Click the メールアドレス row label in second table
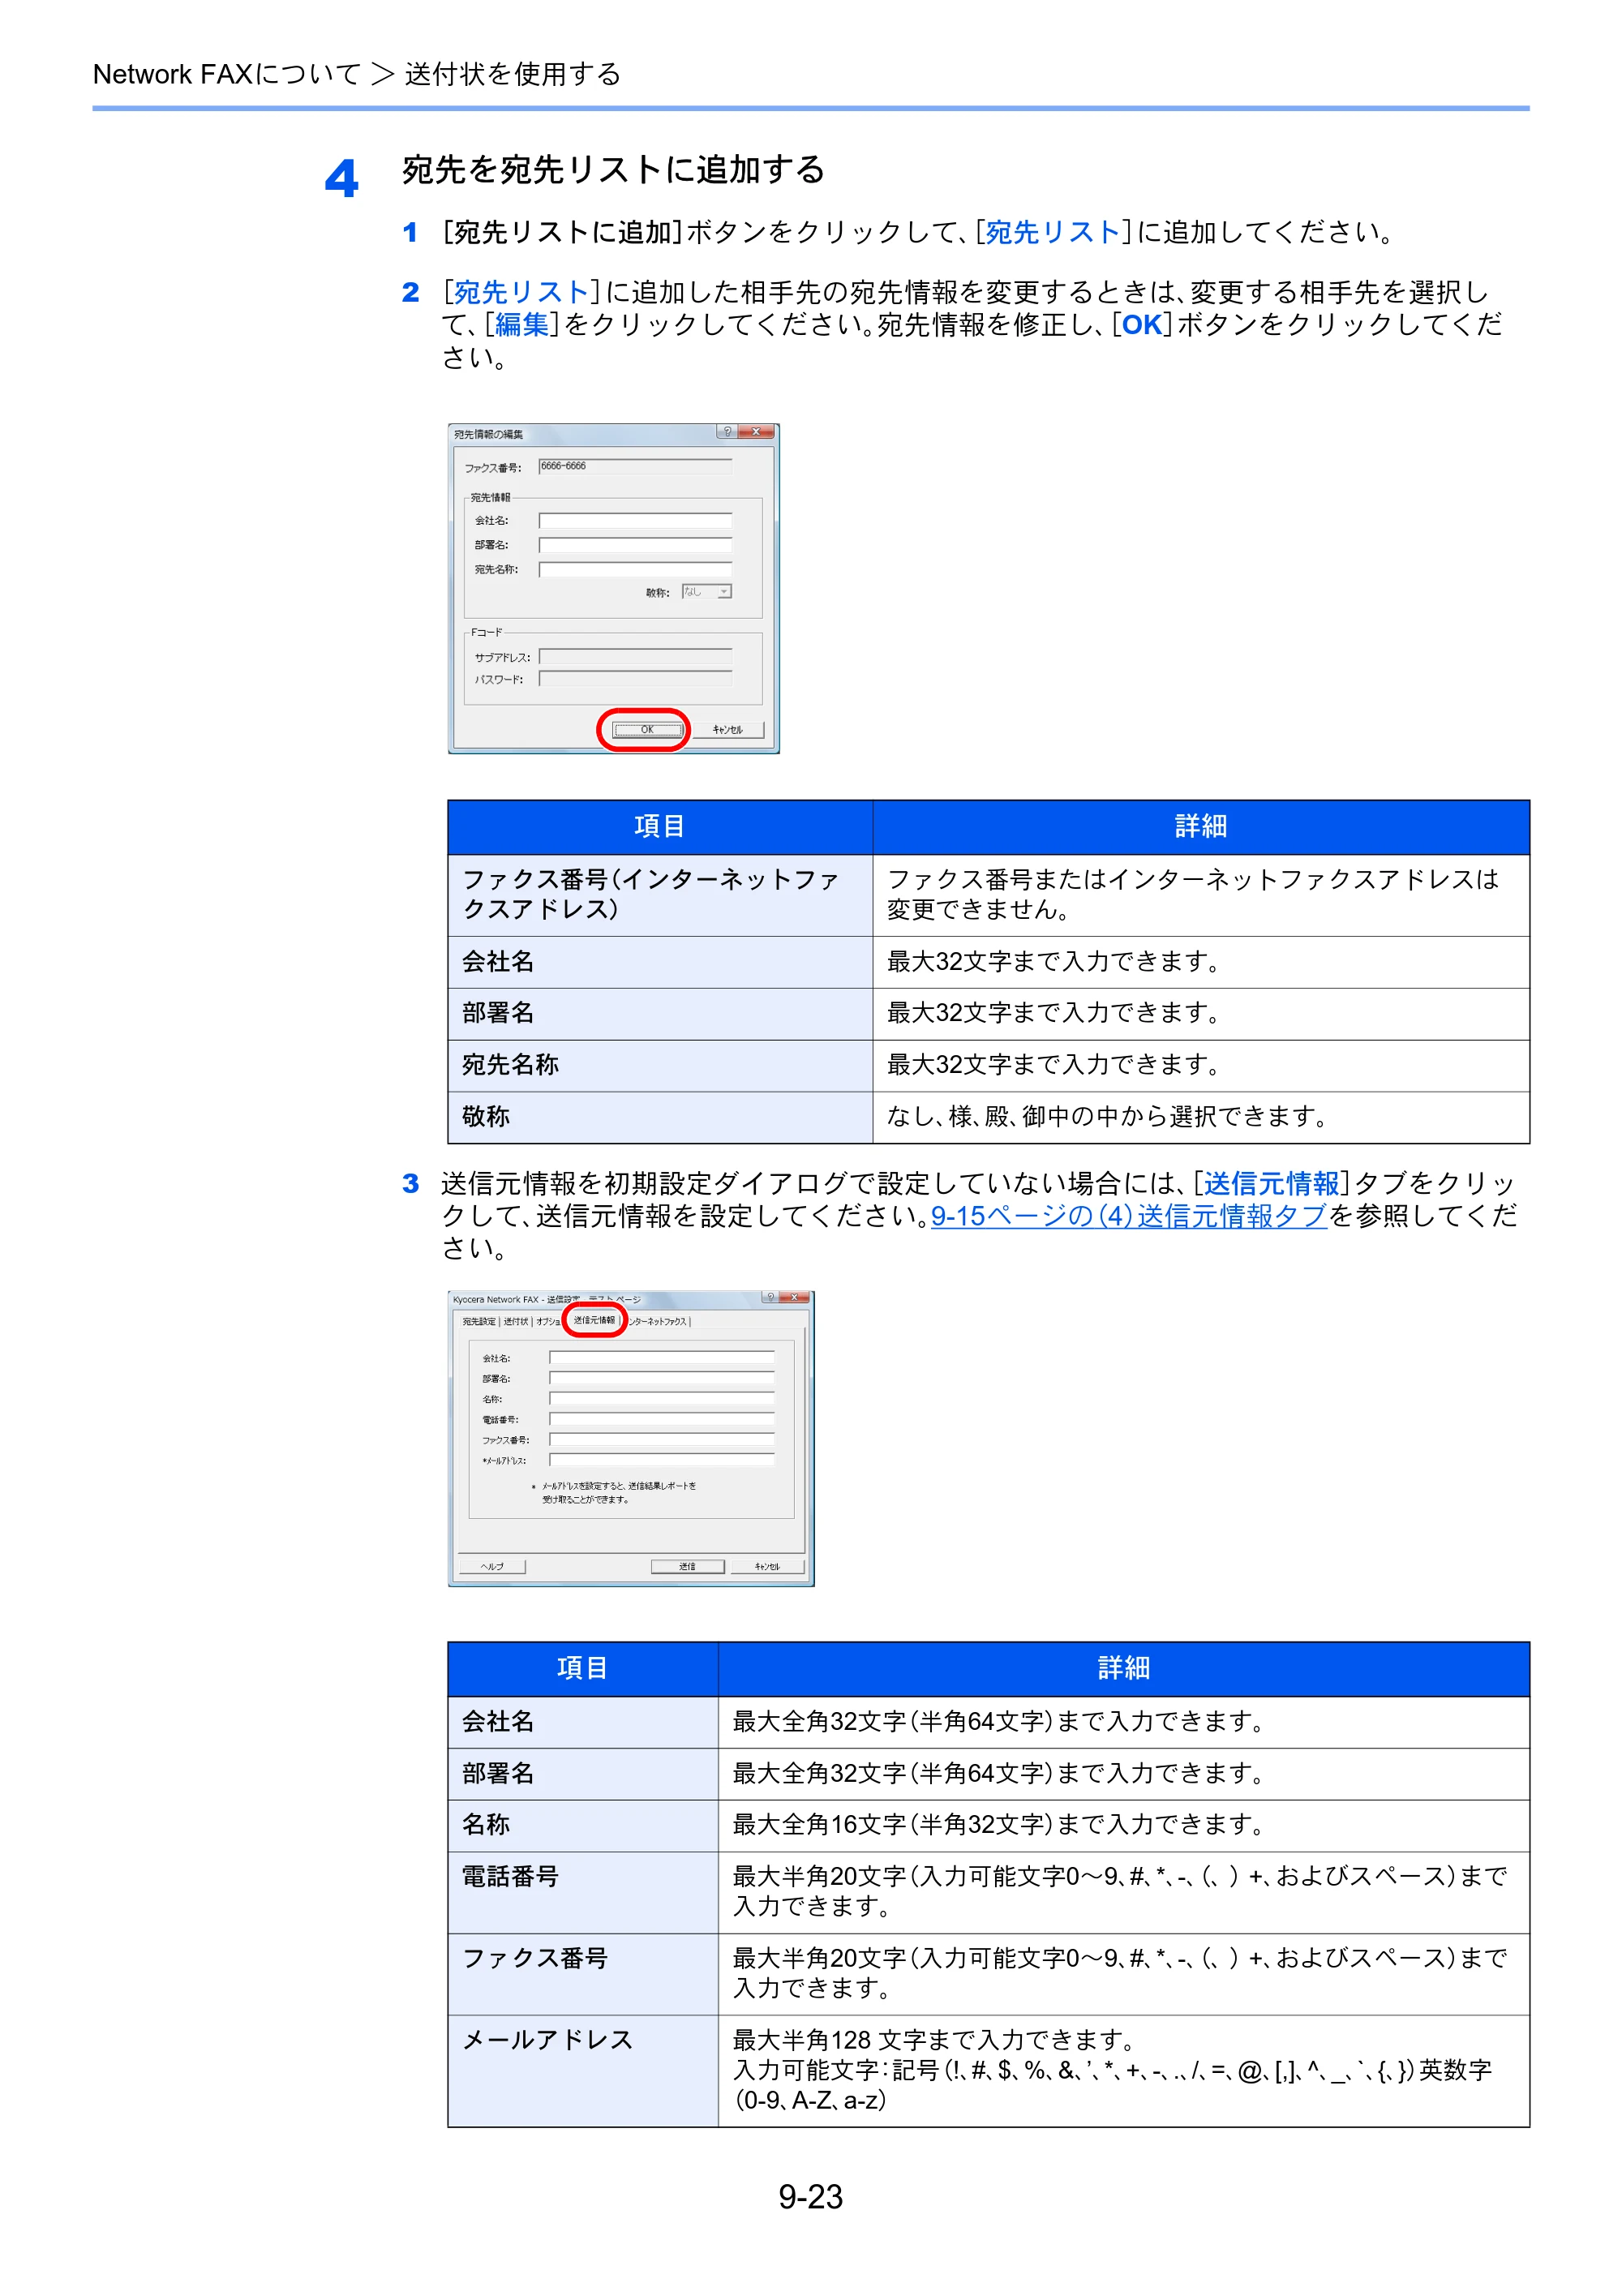Image resolution: width=1622 pixels, height=2296 pixels. (547, 2039)
